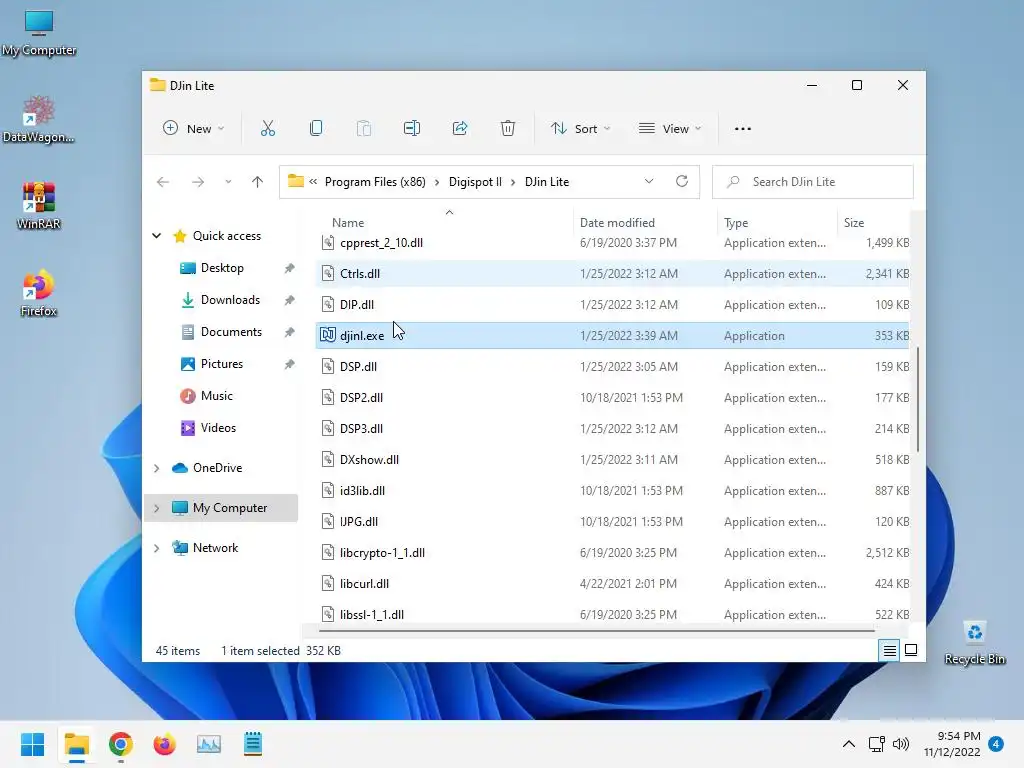Click the Rename icon in toolbar

point(412,129)
